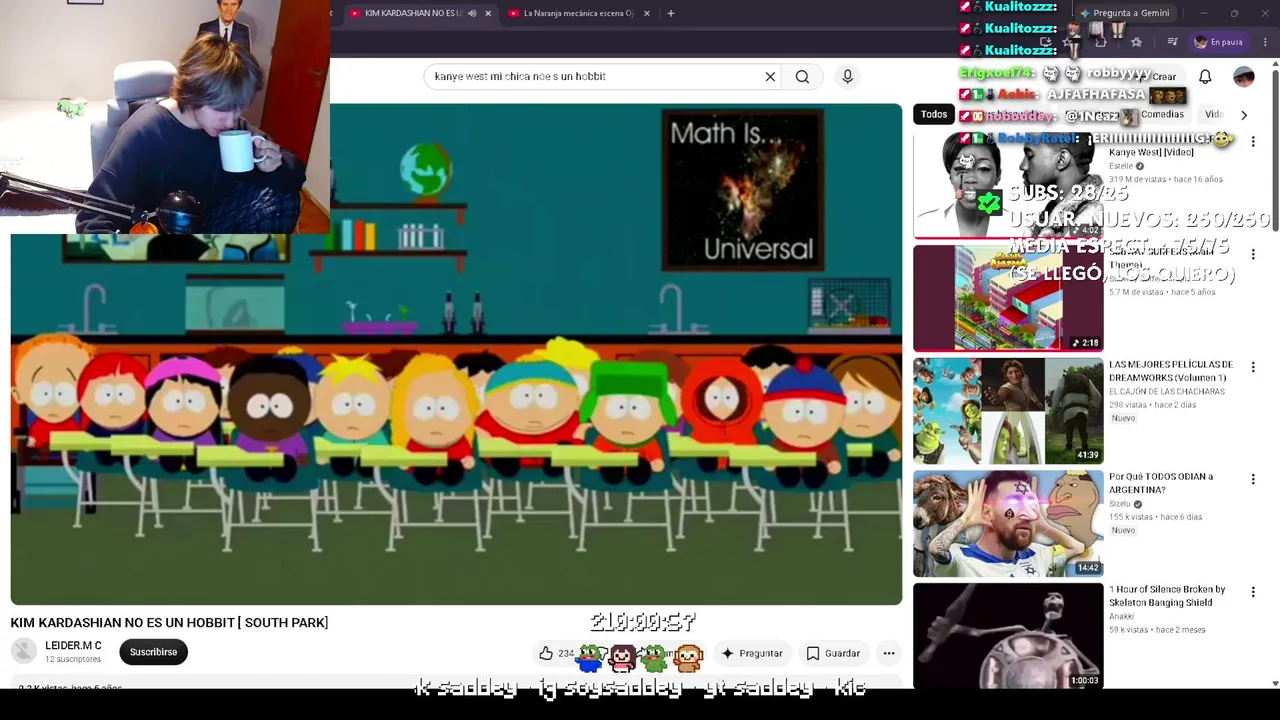Open the En pausa browser profile
The width and height of the screenshot is (1280, 720).
1218,42
